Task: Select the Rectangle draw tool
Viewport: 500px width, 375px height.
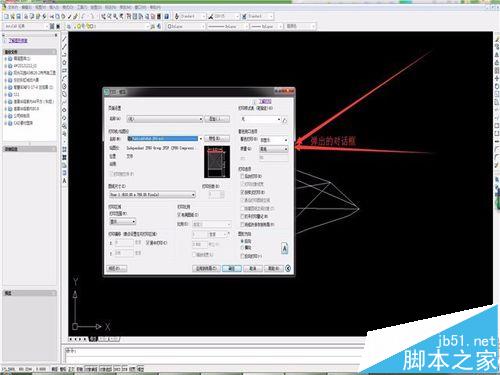Action: pyautogui.click(x=64, y=70)
